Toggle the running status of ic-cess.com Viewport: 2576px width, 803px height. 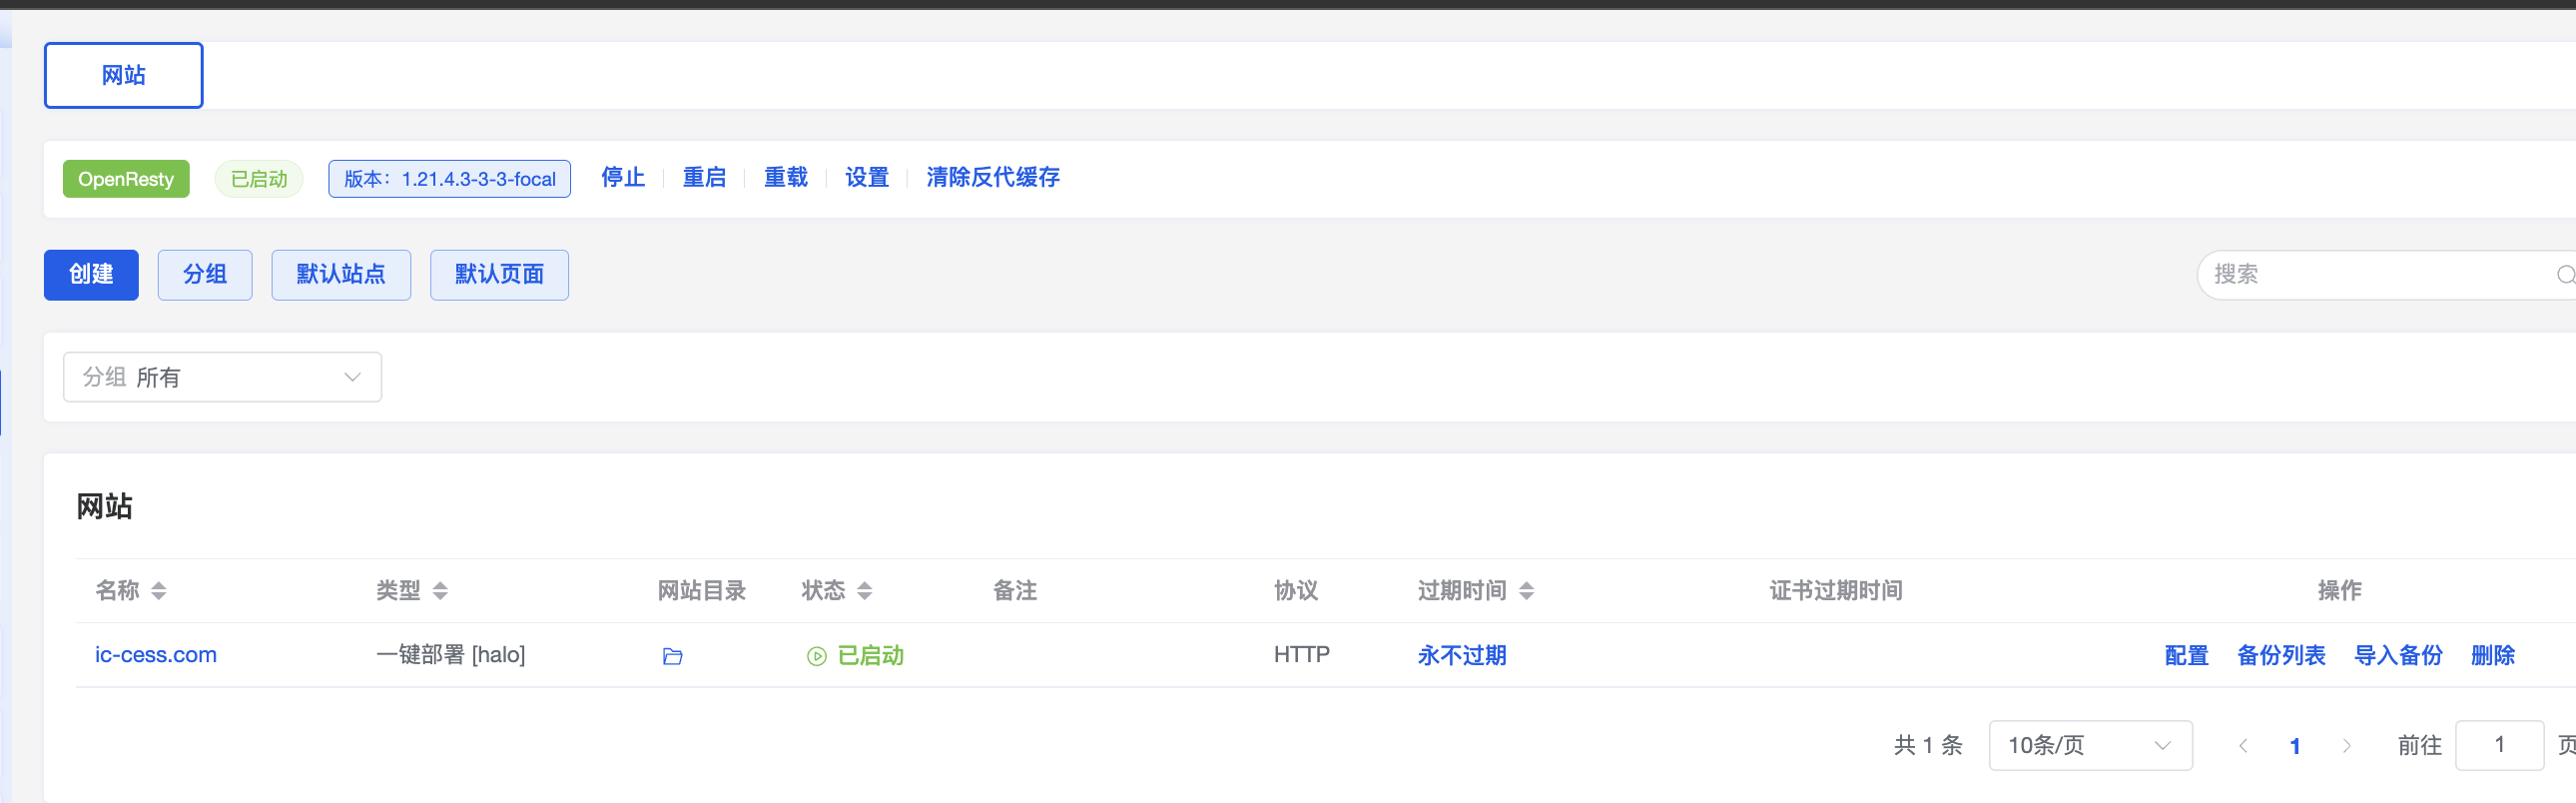(x=856, y=655)
